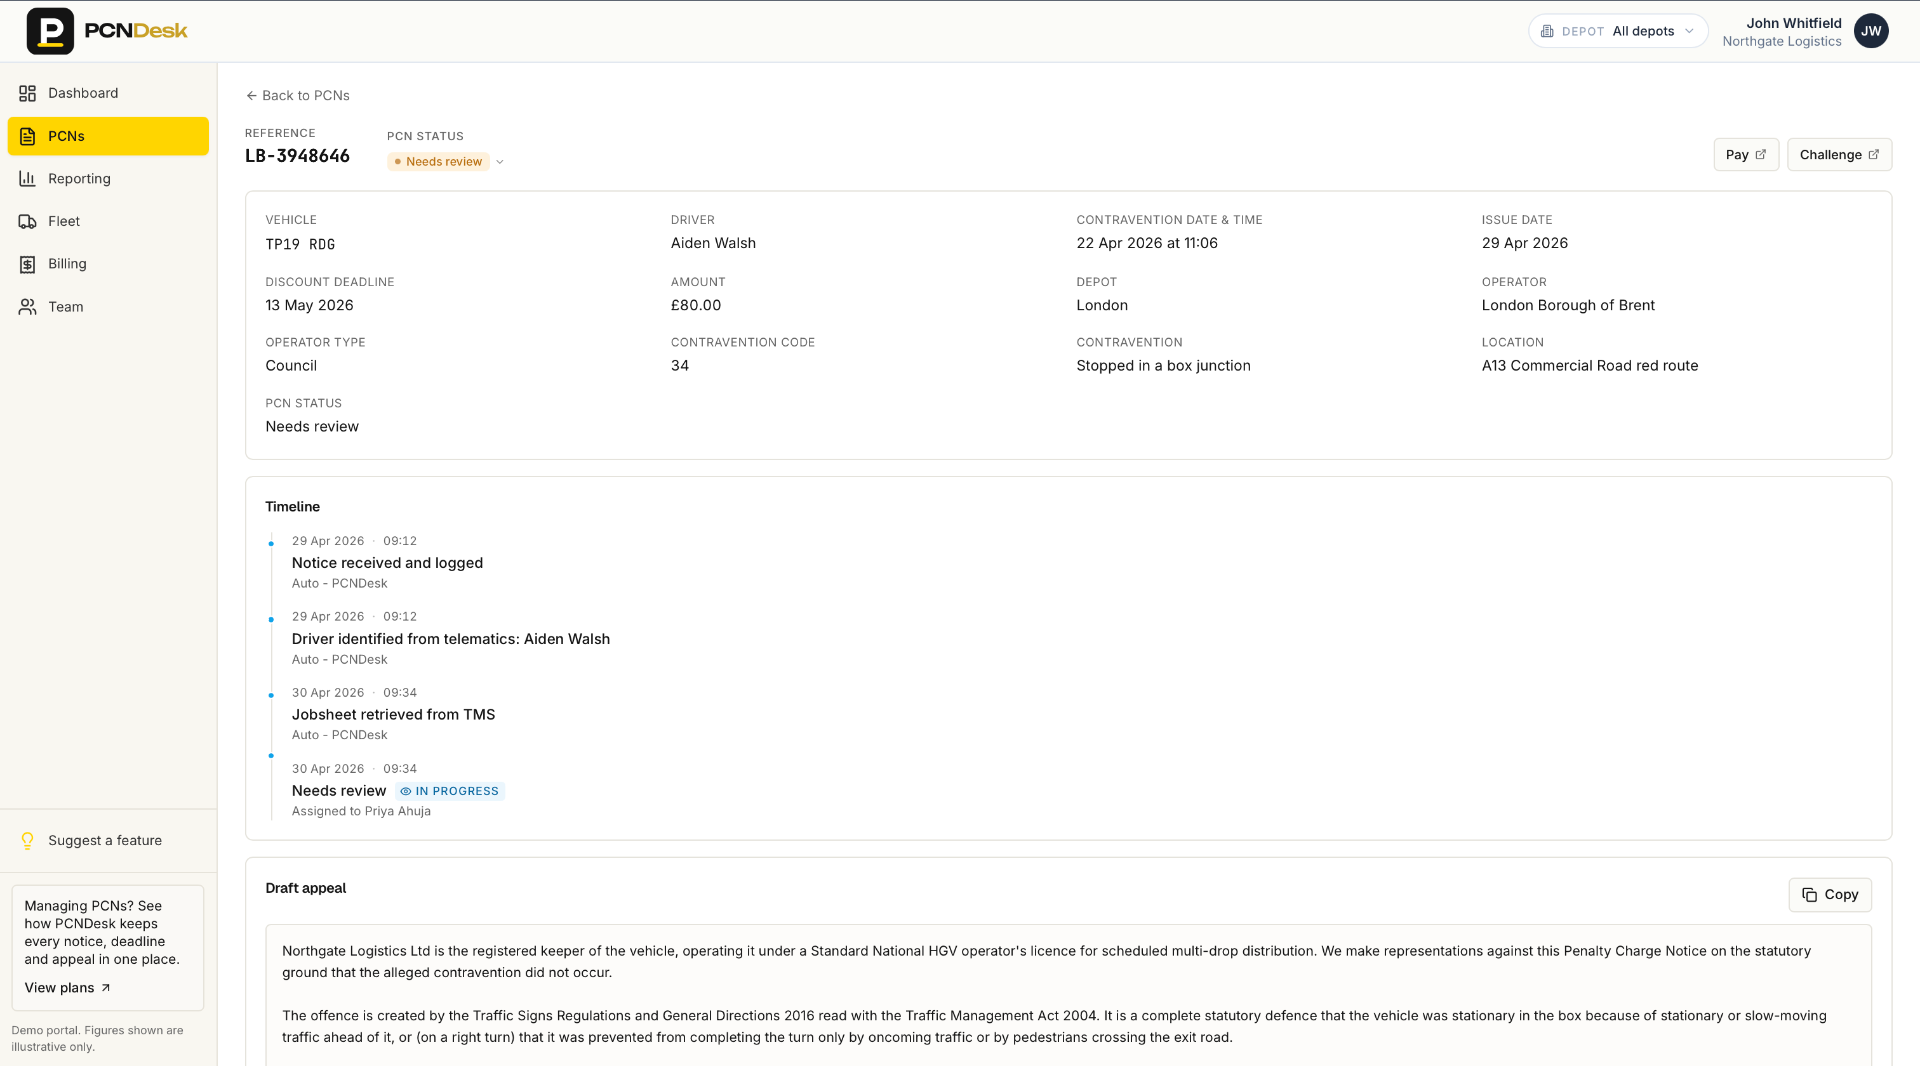Click location A13 Commercial Road red route
The width and height of the screenshot is (1920, 1066).
click(1590, 366)
